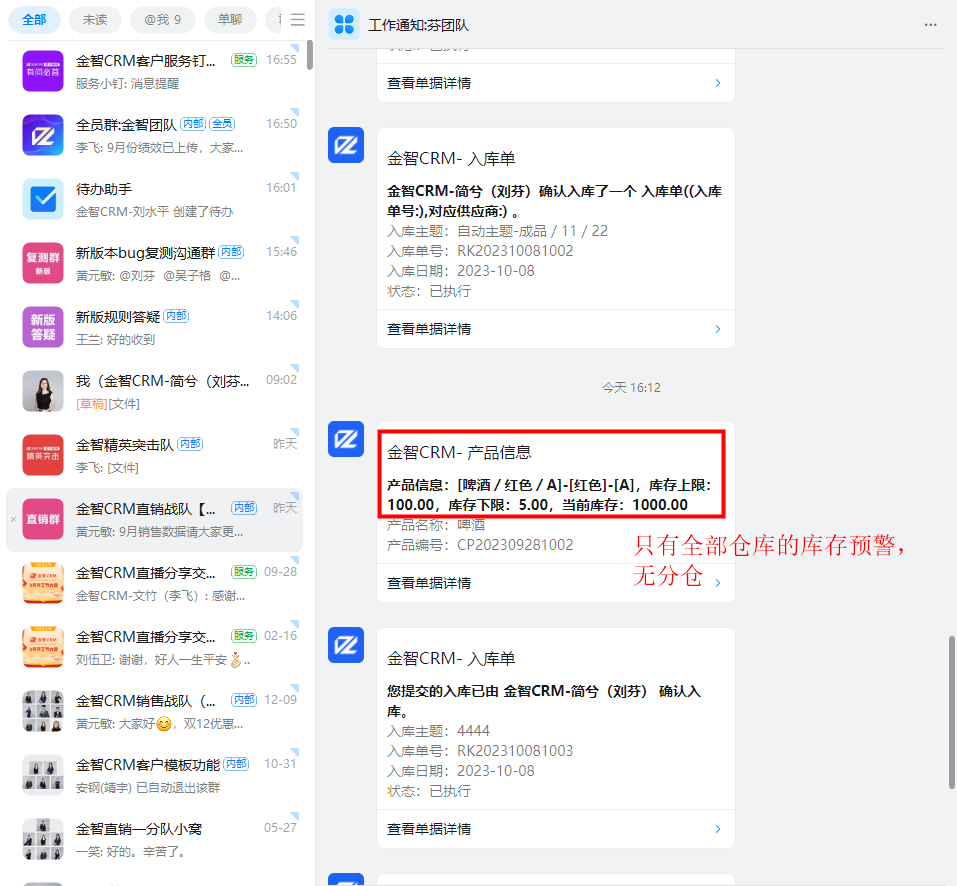Open 新版规则答疑 conversation title

[x=118, y=317]
